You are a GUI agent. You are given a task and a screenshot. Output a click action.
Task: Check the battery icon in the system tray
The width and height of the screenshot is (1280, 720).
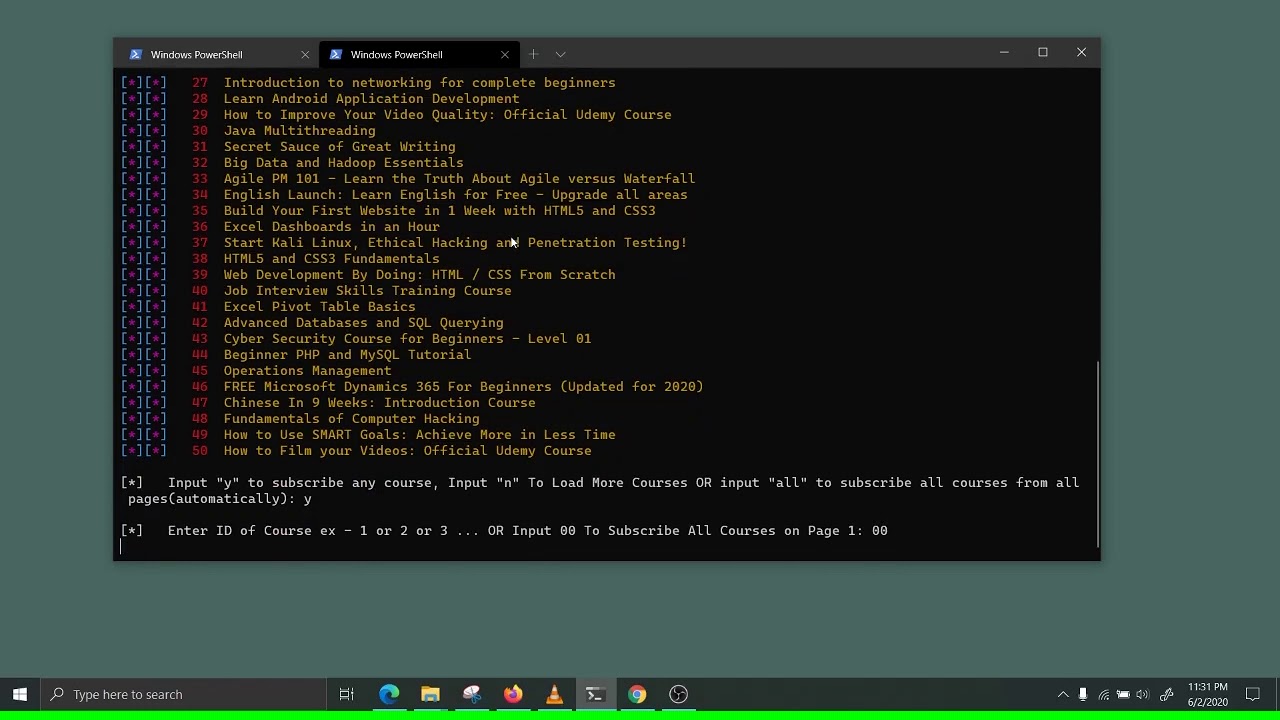click(x=1123, y=695)
